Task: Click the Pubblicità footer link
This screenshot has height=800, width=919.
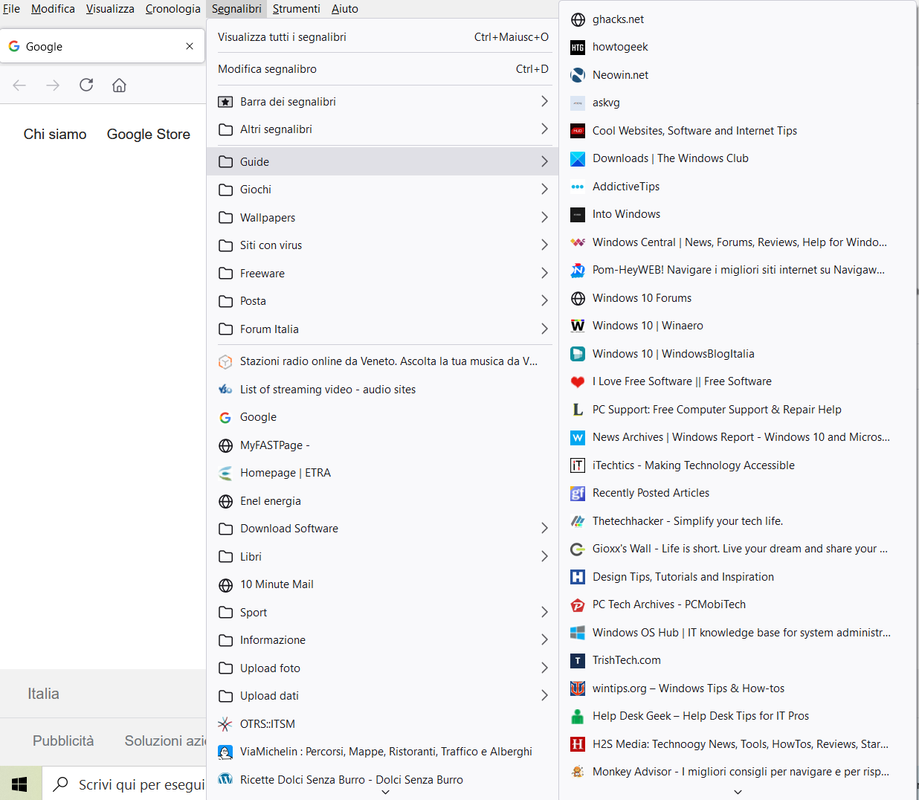Action: click(63, 741)
